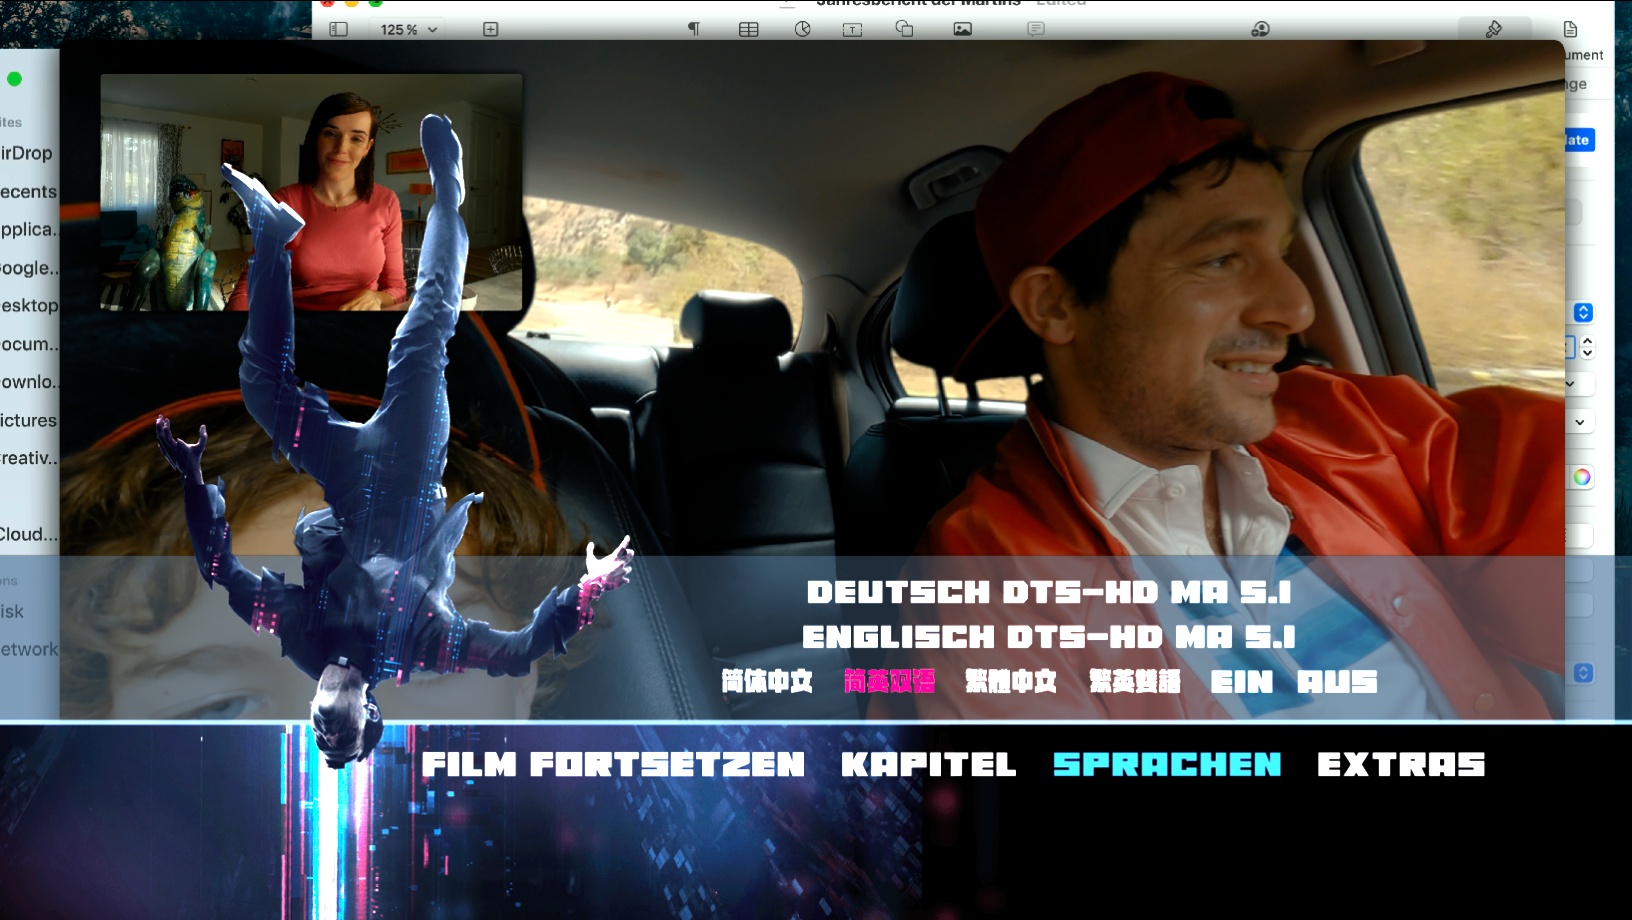Open the upper blue popup button in Pages inspector

(1583, 312)
